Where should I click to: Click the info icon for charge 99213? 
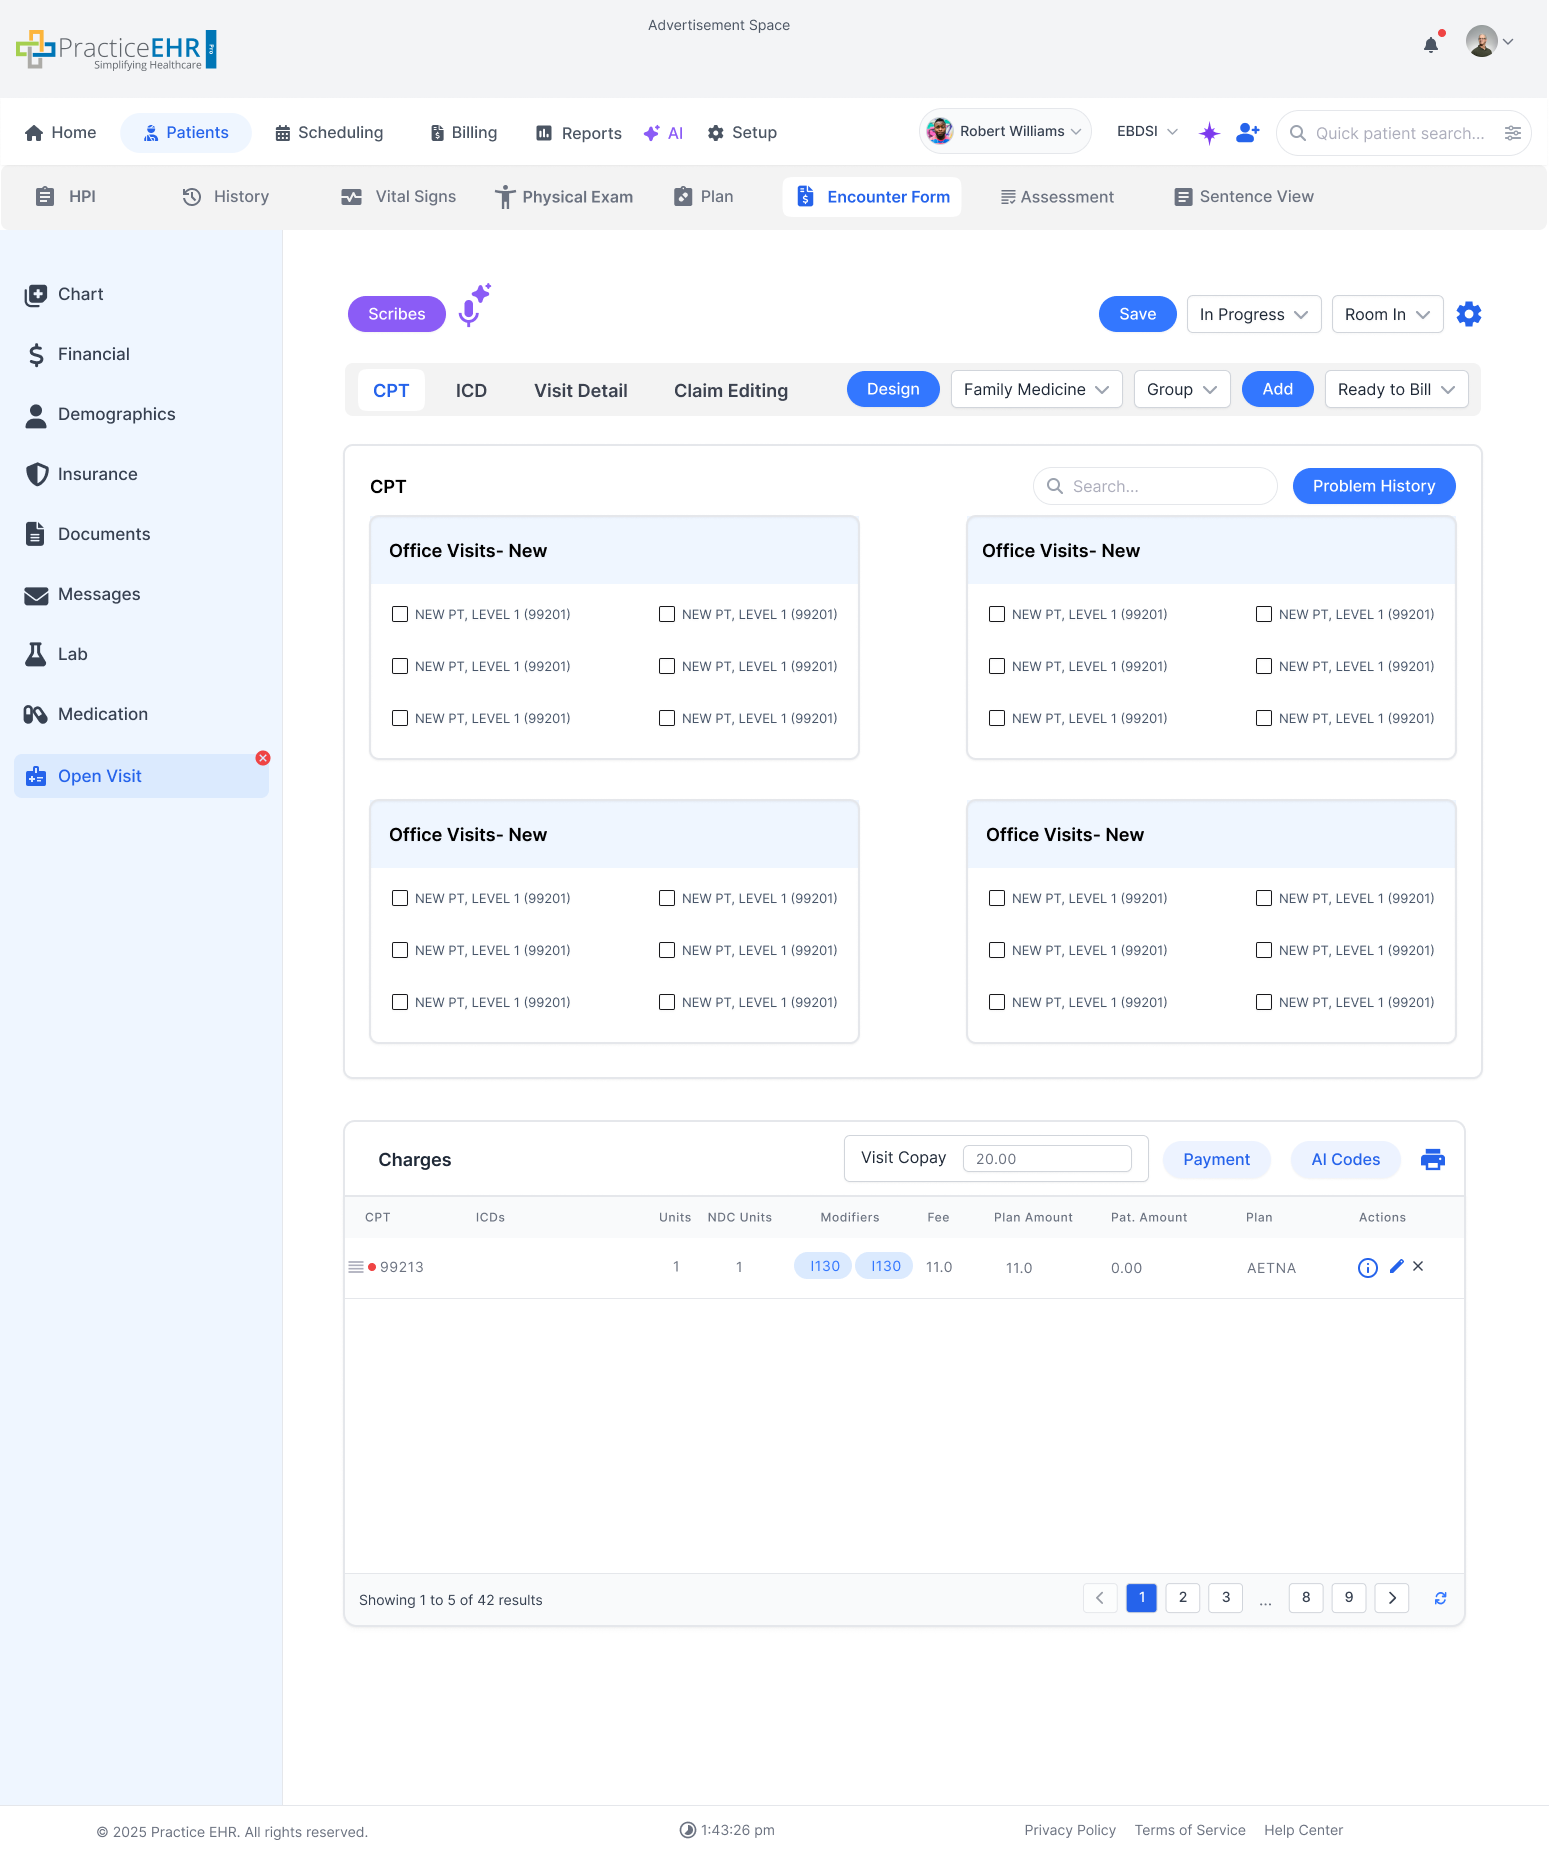[1367, 1267]
